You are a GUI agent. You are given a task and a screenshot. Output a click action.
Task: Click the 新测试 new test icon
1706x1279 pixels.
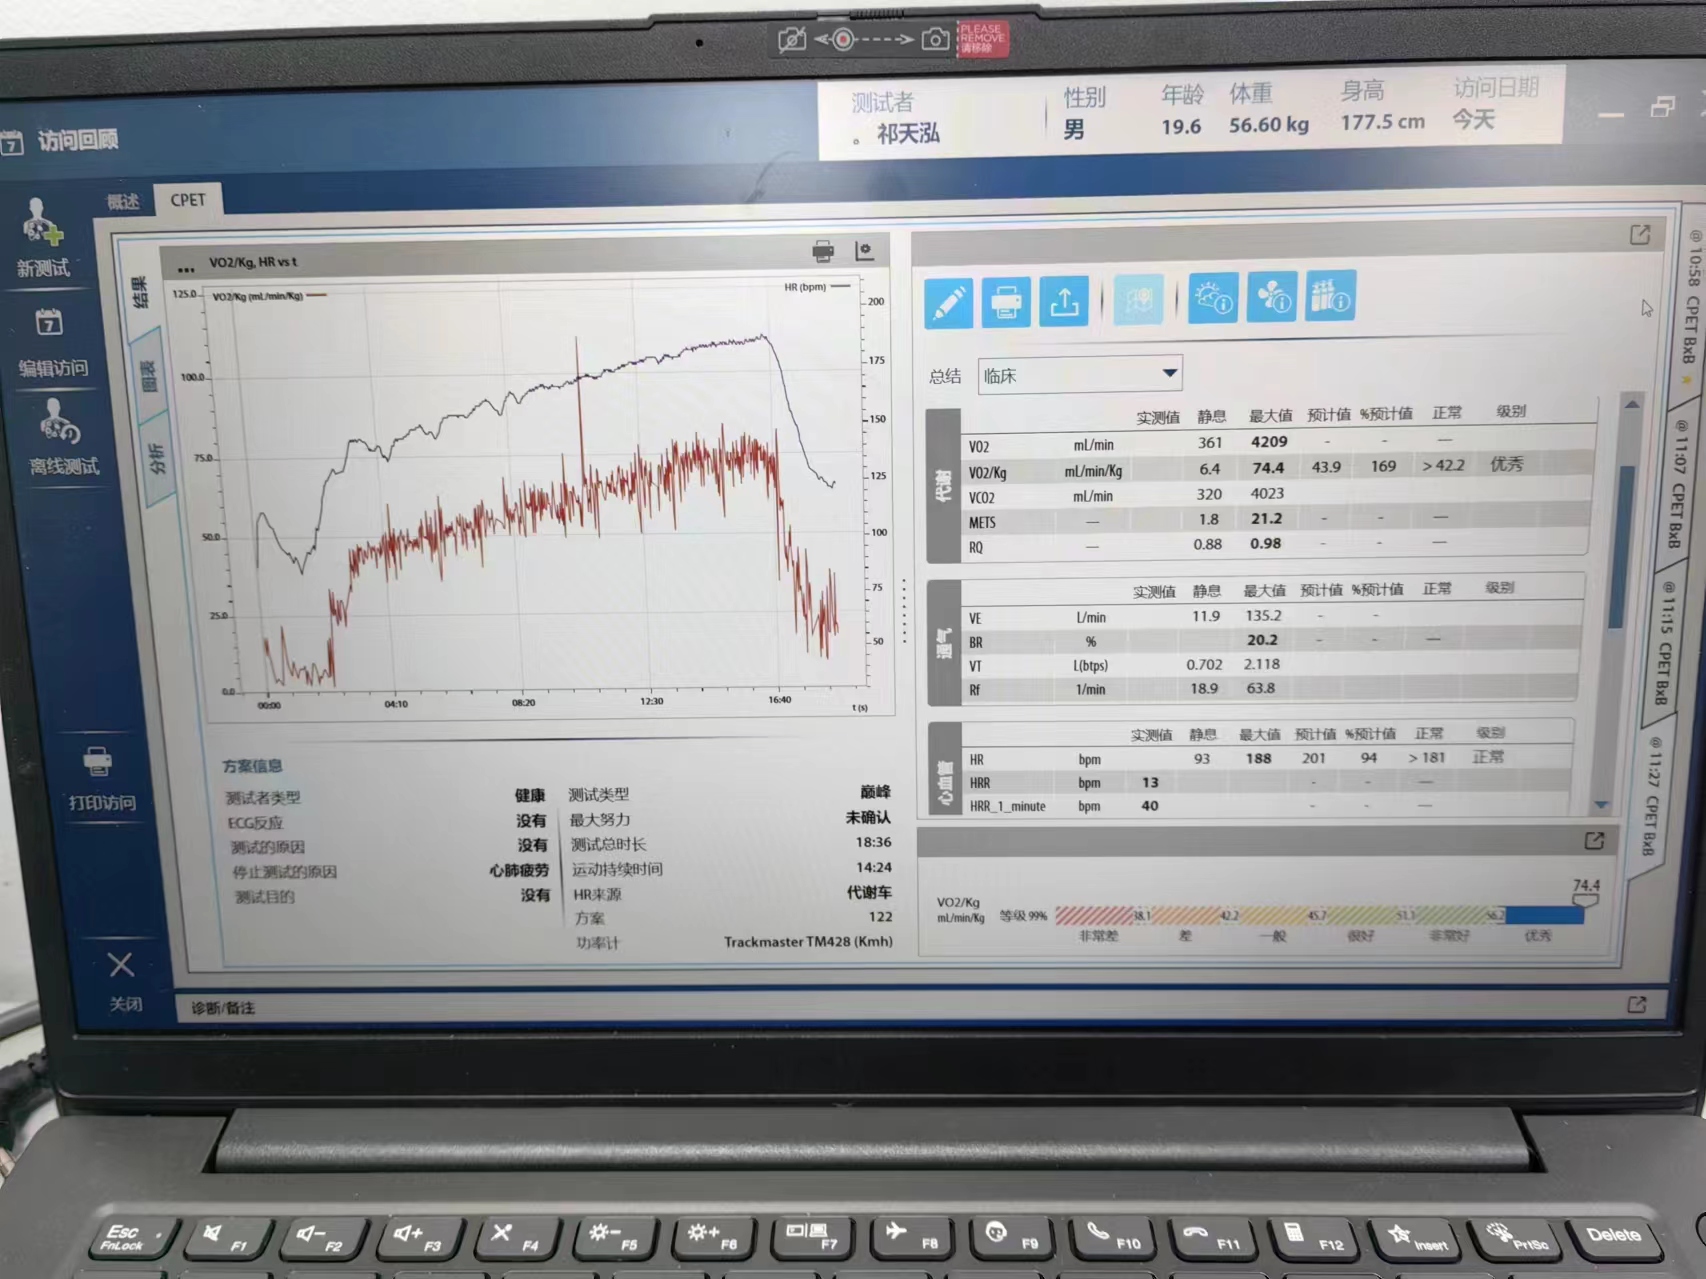click(x=42, y=222)
